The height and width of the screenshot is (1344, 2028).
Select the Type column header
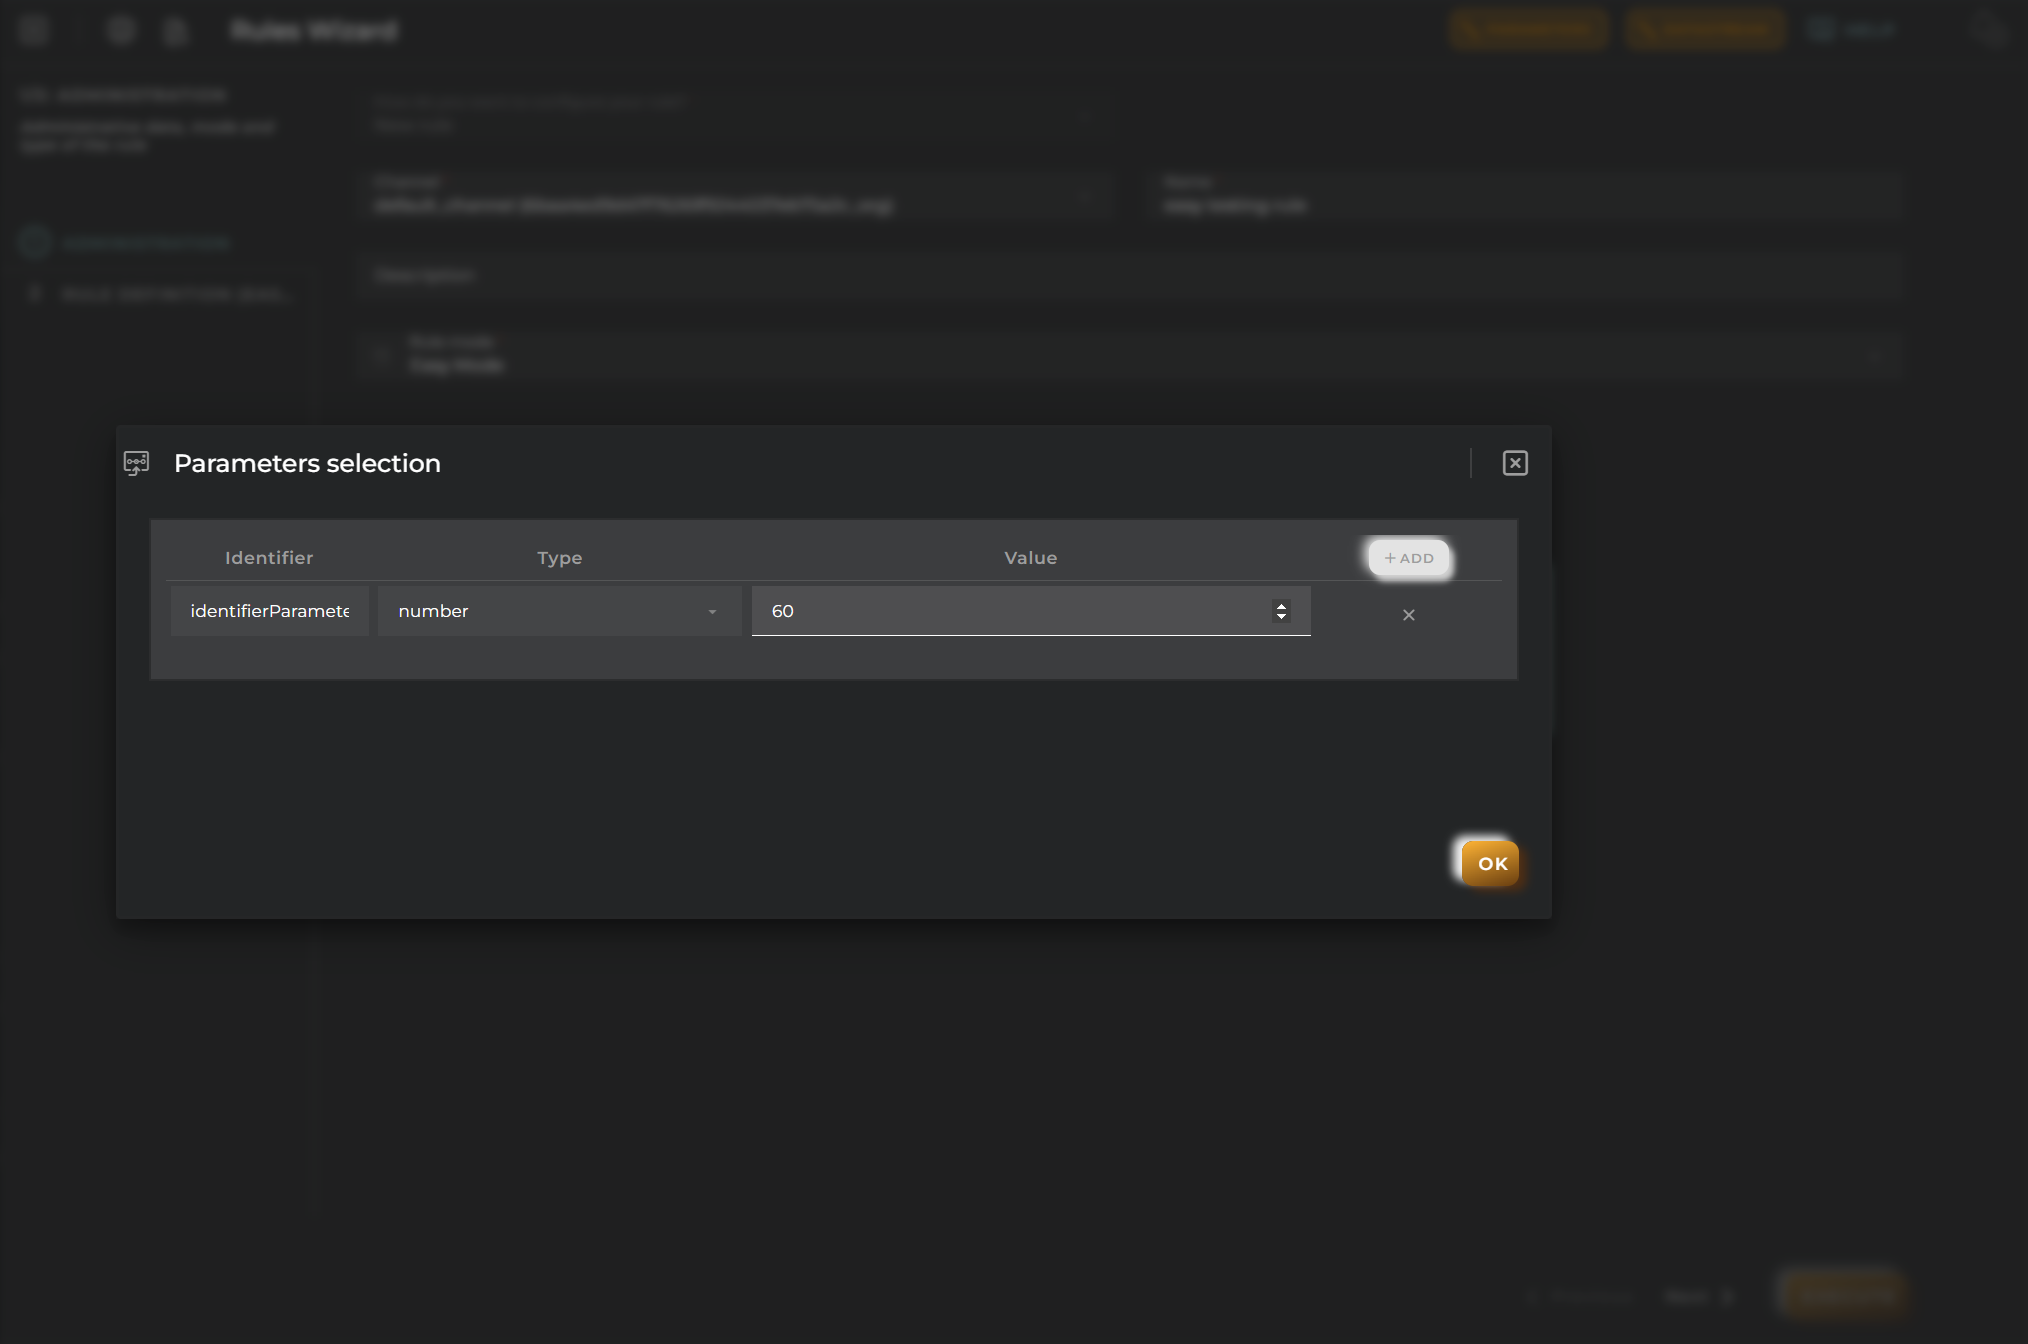(x=559, y=558)
